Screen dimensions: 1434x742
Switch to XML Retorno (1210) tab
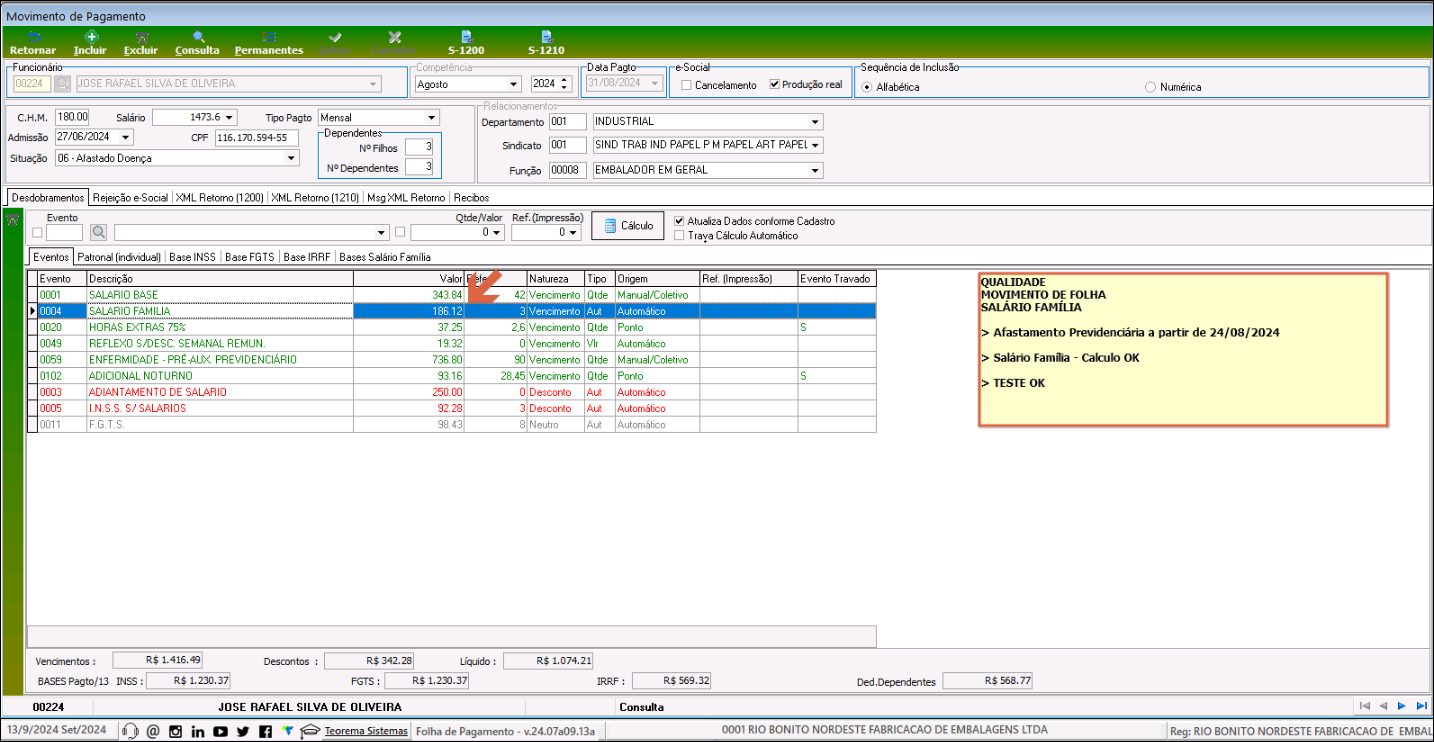point(315,197)
